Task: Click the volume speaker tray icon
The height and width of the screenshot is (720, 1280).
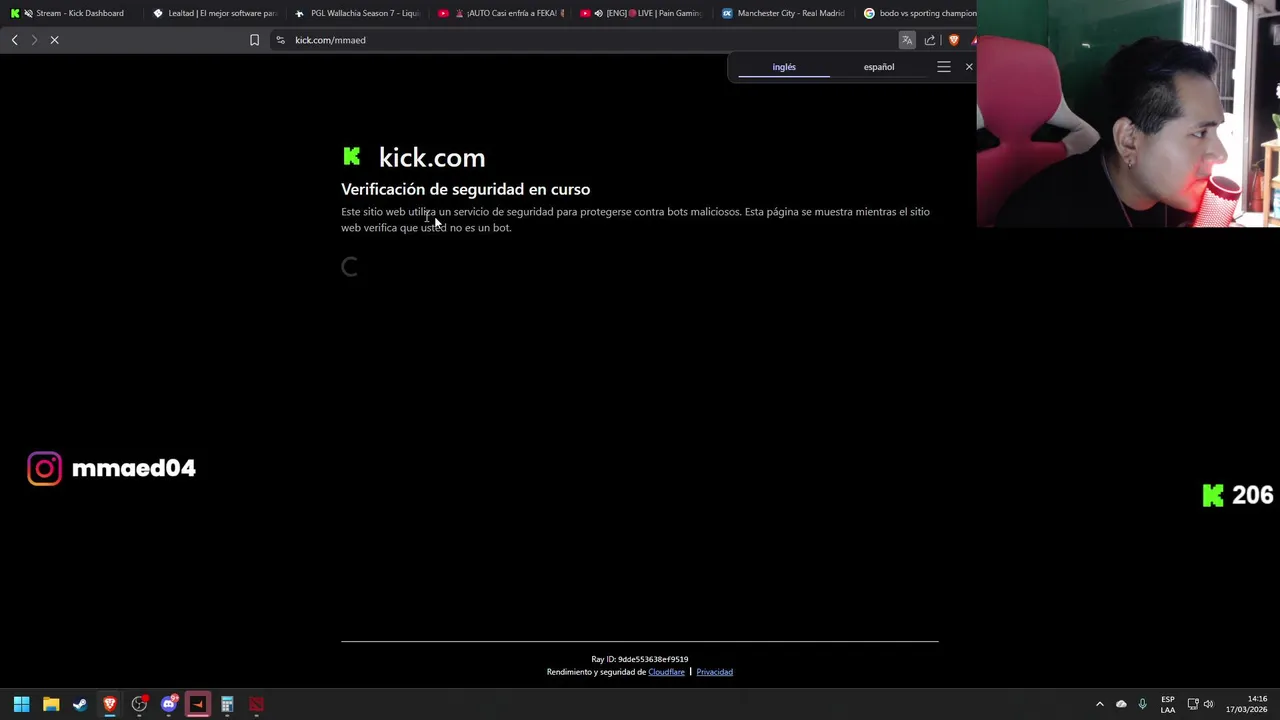Action: [x=1209, y=704]
